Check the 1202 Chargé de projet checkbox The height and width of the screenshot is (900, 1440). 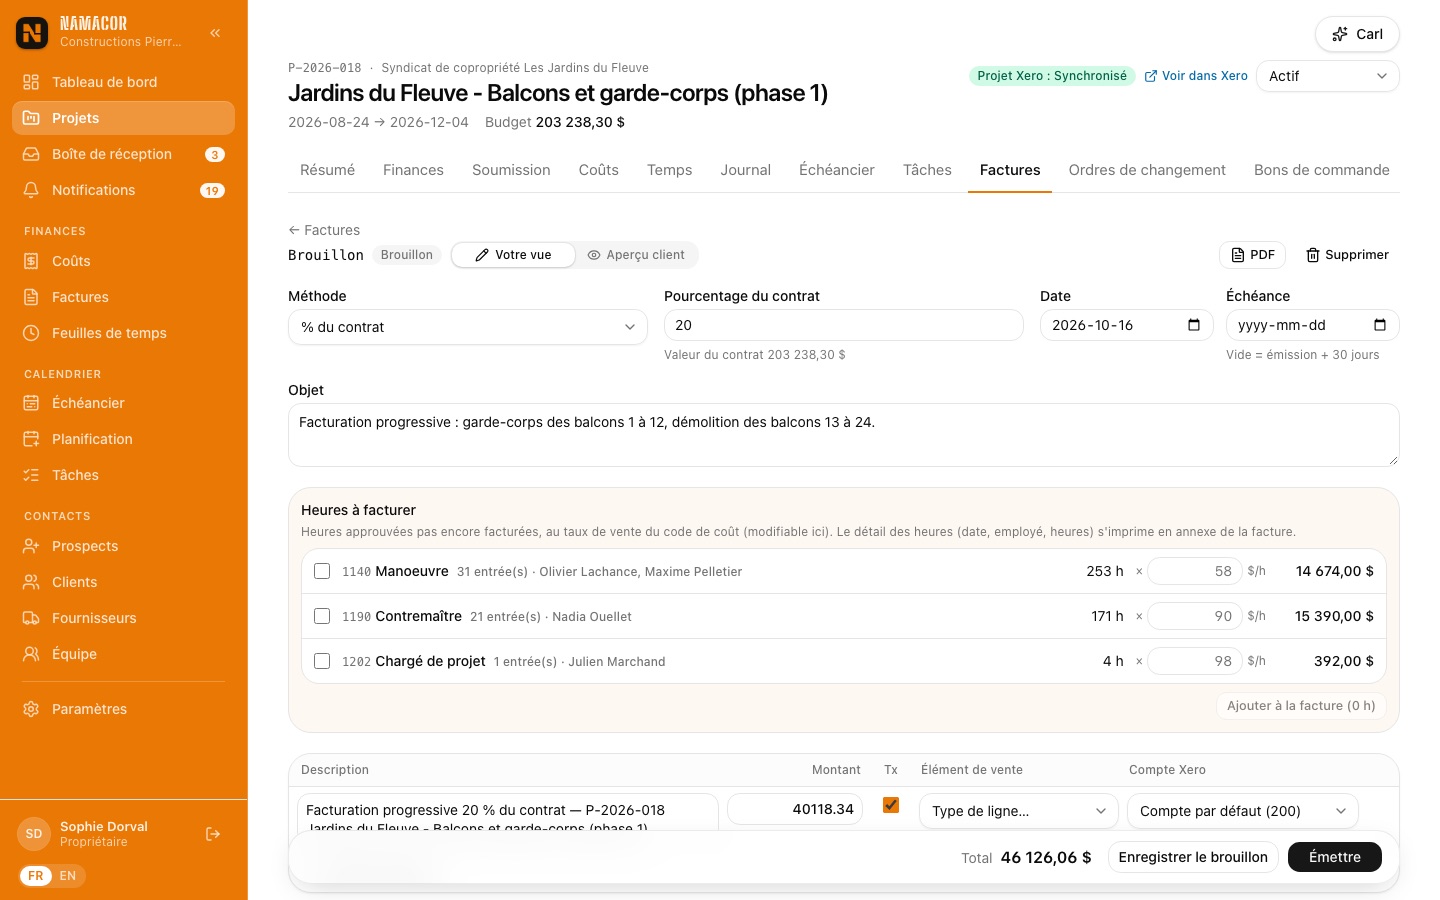pos(322,661)
